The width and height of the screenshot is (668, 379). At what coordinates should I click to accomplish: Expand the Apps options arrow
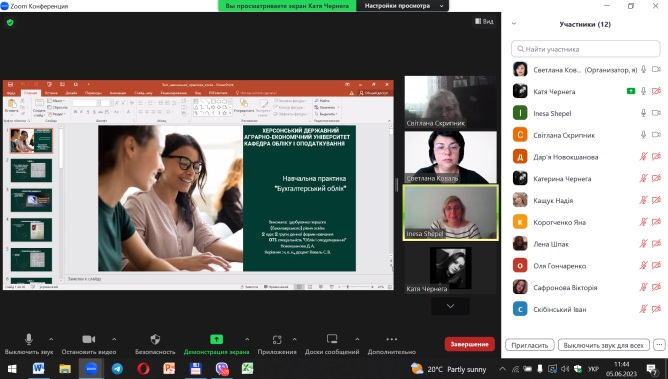click(294, 339)
